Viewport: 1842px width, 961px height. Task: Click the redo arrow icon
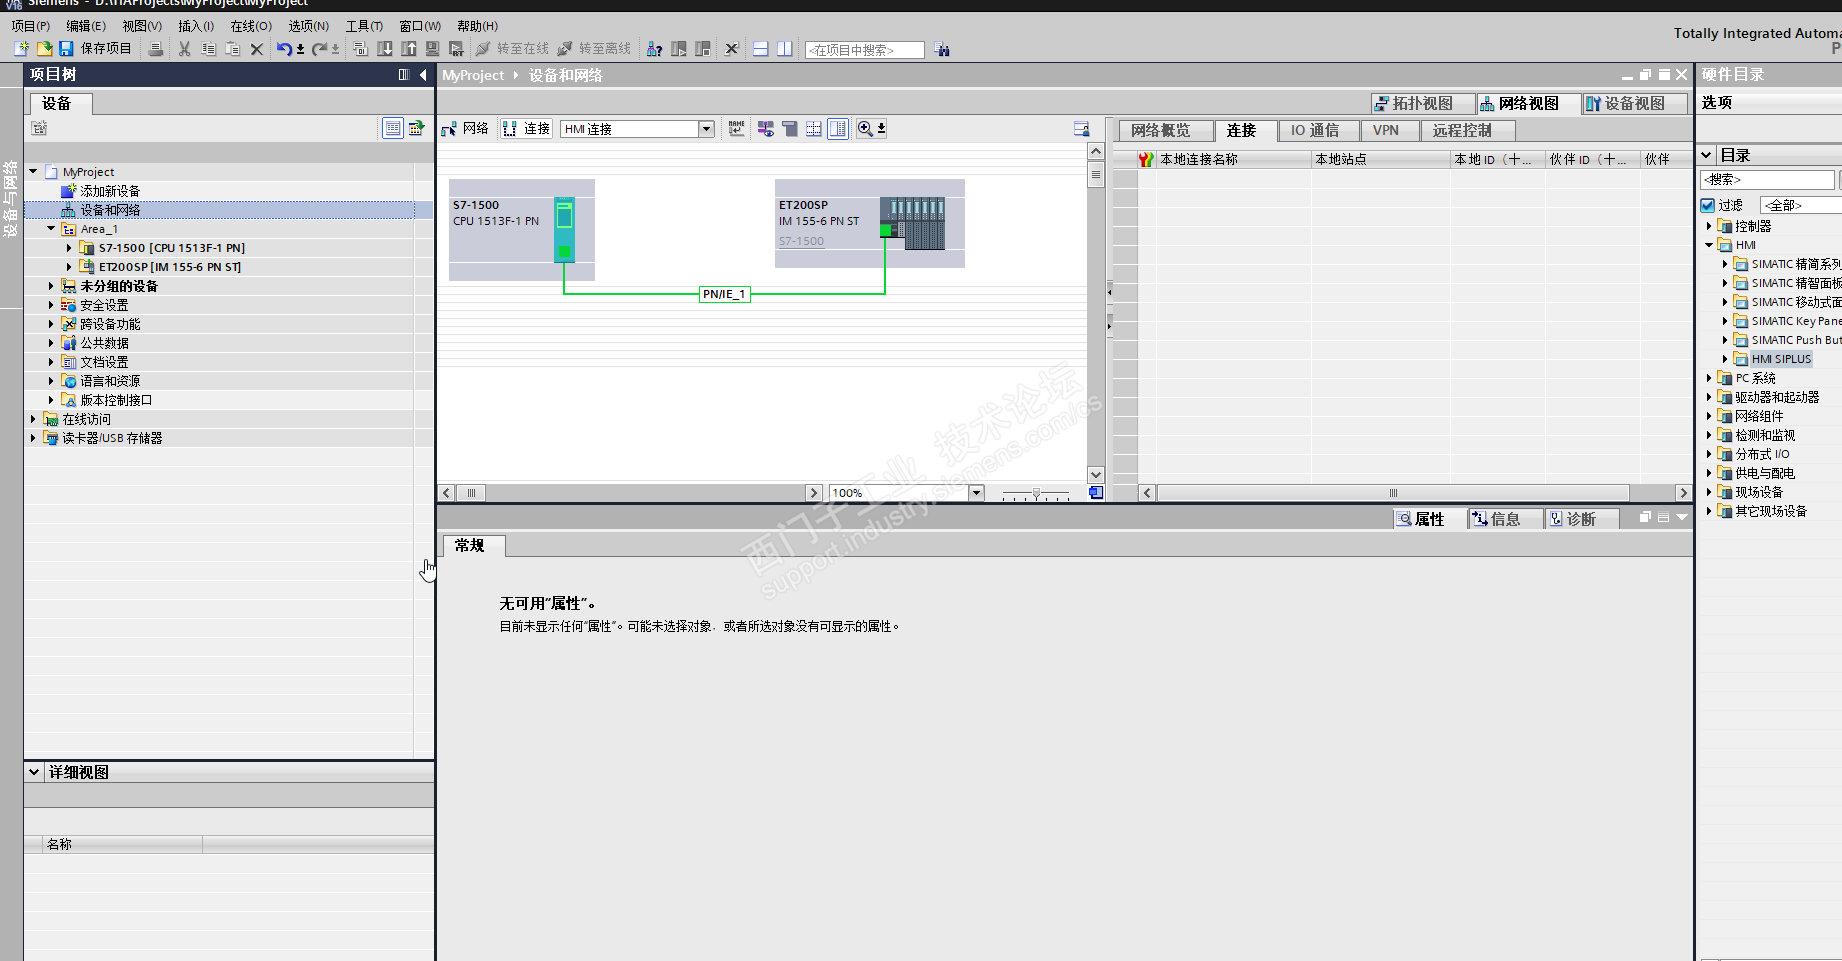(320, 49)
